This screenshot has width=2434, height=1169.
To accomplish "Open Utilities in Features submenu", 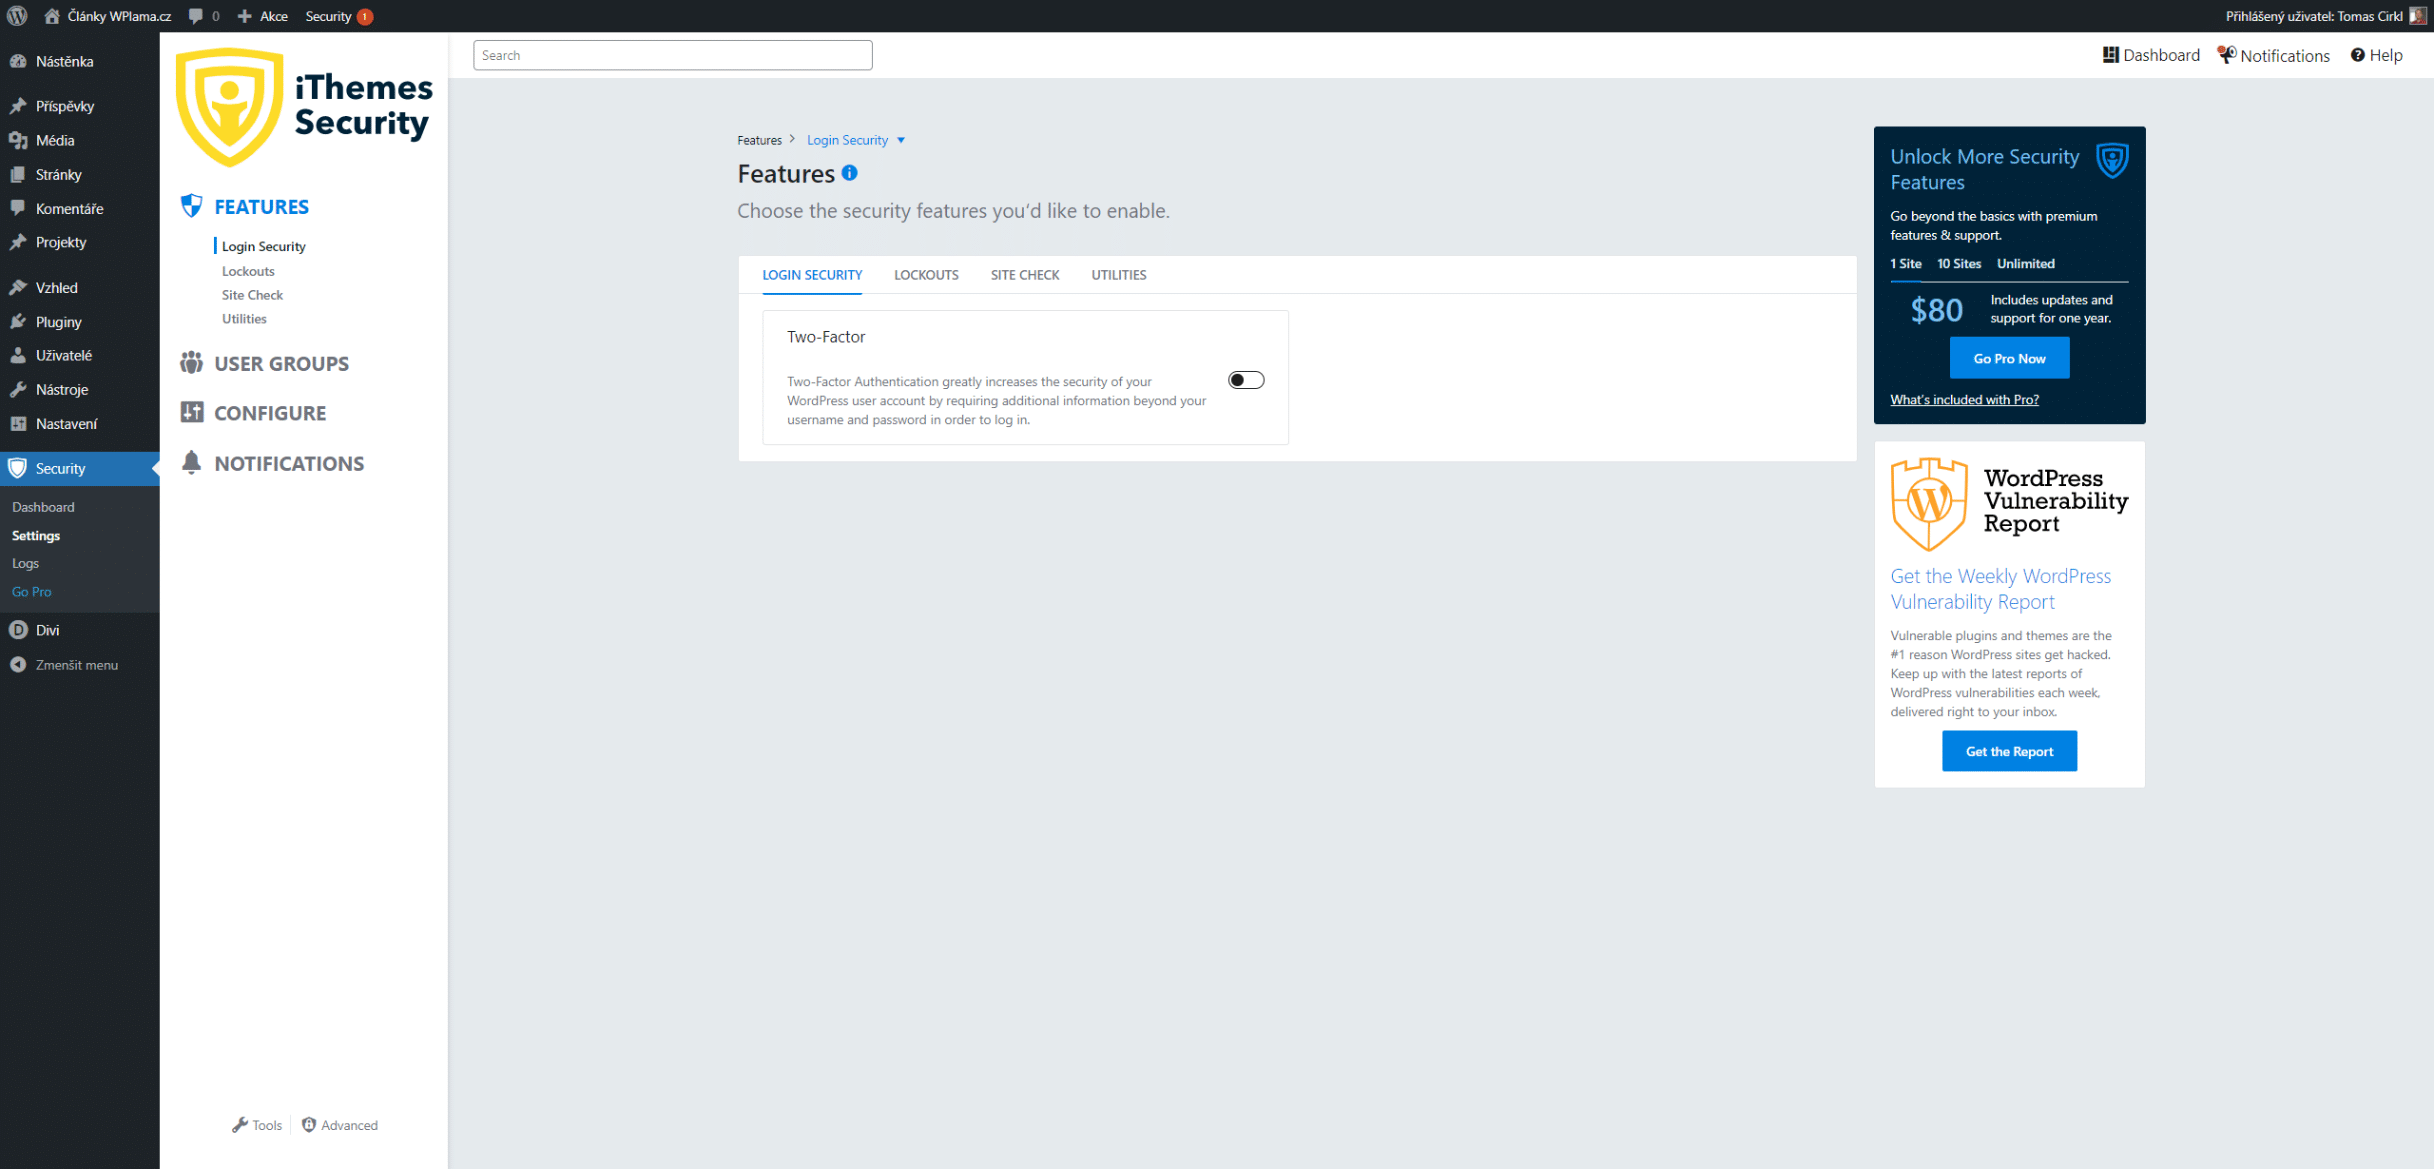I will [244, 319].
